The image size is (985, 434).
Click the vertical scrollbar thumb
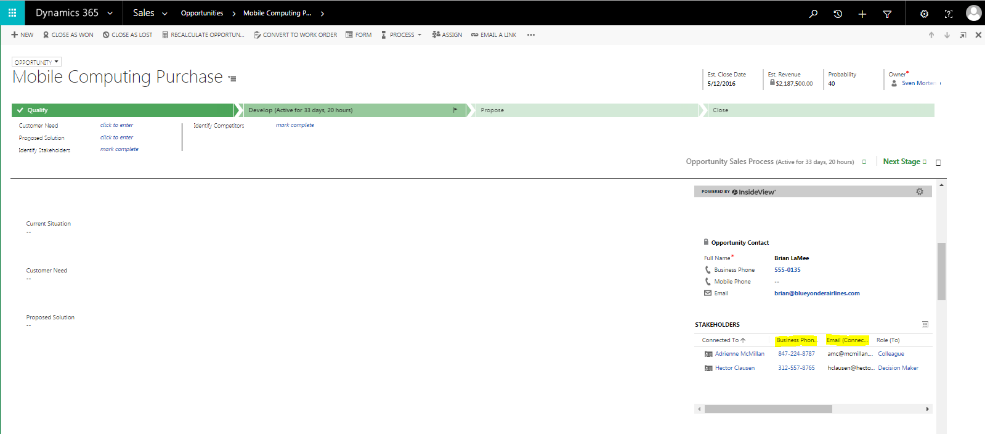940,271
